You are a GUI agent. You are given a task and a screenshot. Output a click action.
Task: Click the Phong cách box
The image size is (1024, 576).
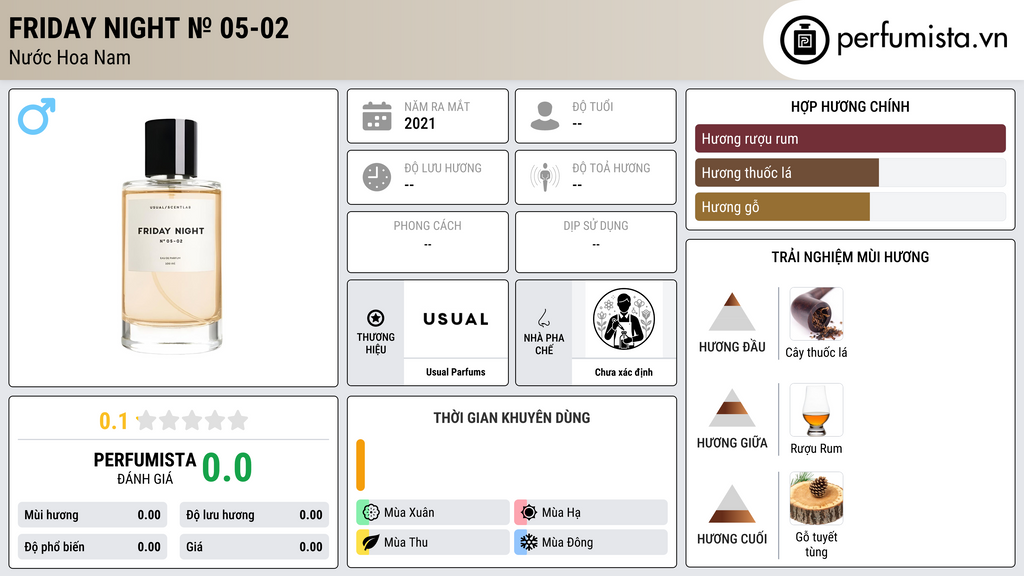(428, 242)
